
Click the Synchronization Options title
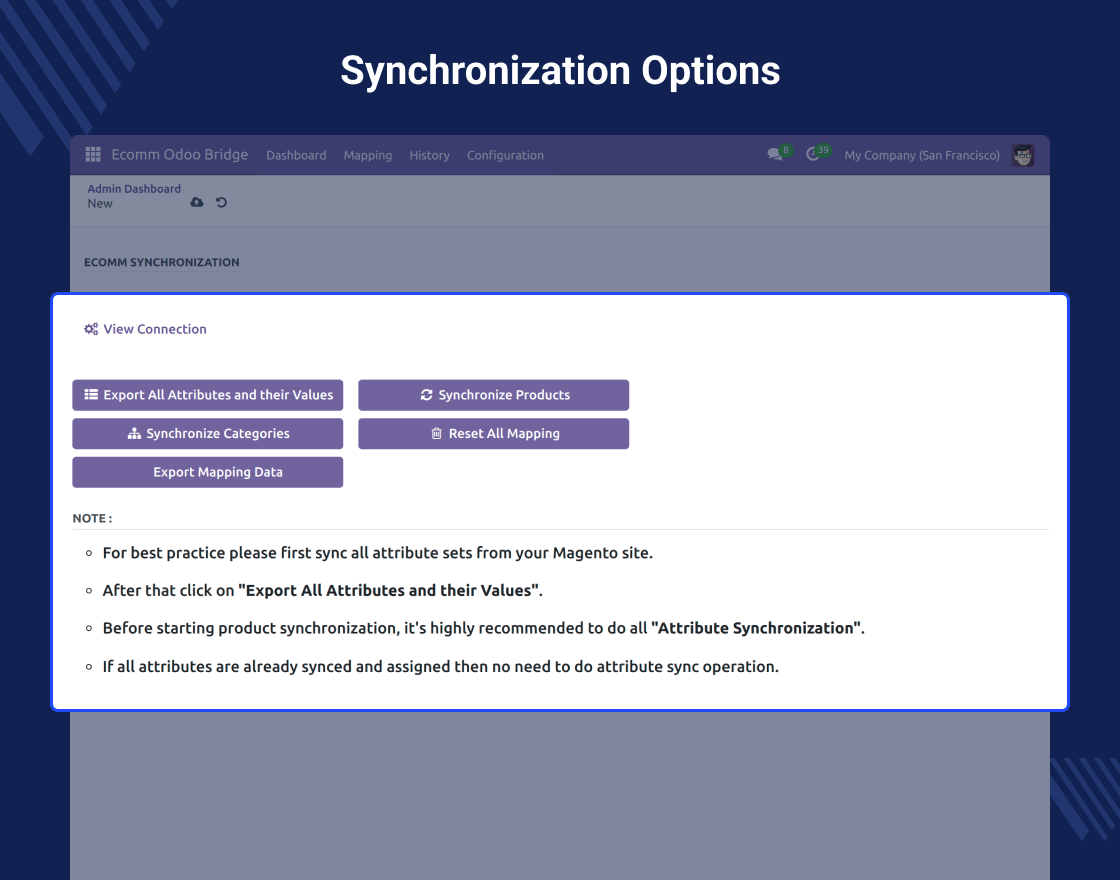[560, 71]
